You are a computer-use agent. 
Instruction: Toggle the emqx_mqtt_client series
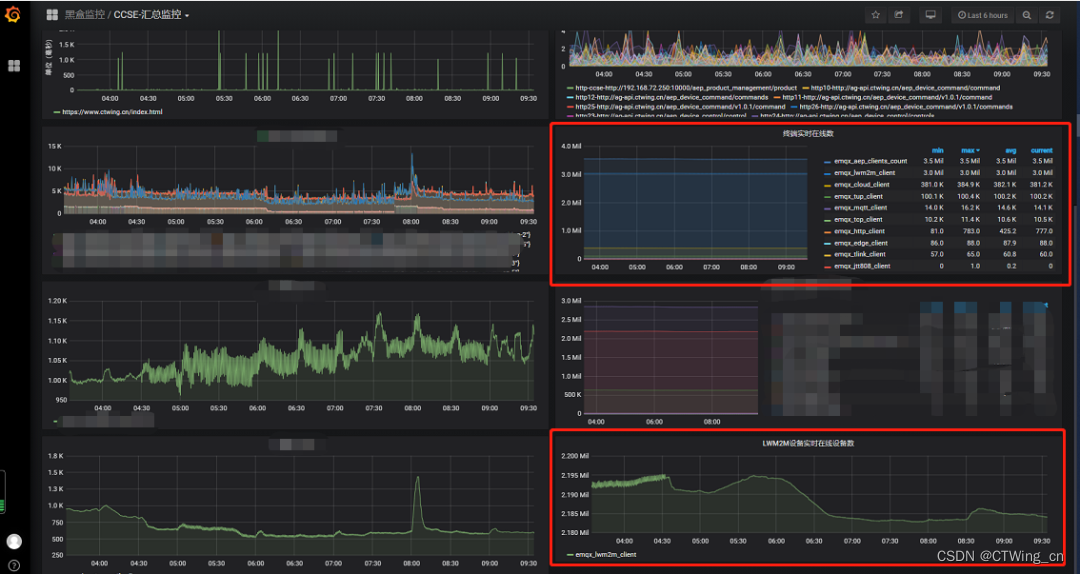(860, 207)
